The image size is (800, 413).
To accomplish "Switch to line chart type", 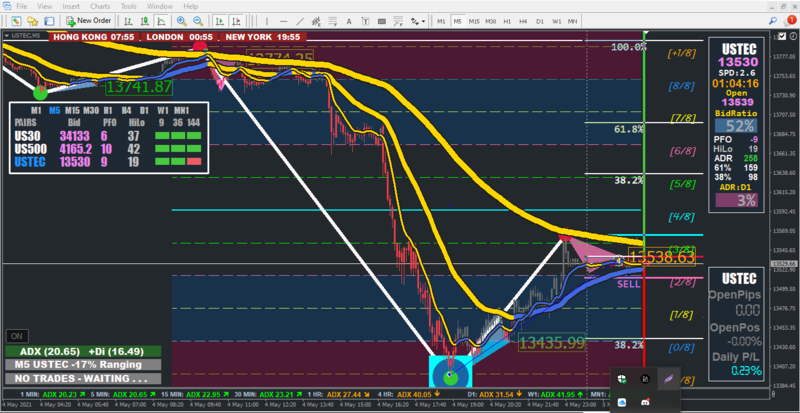I will pos(161,21).
